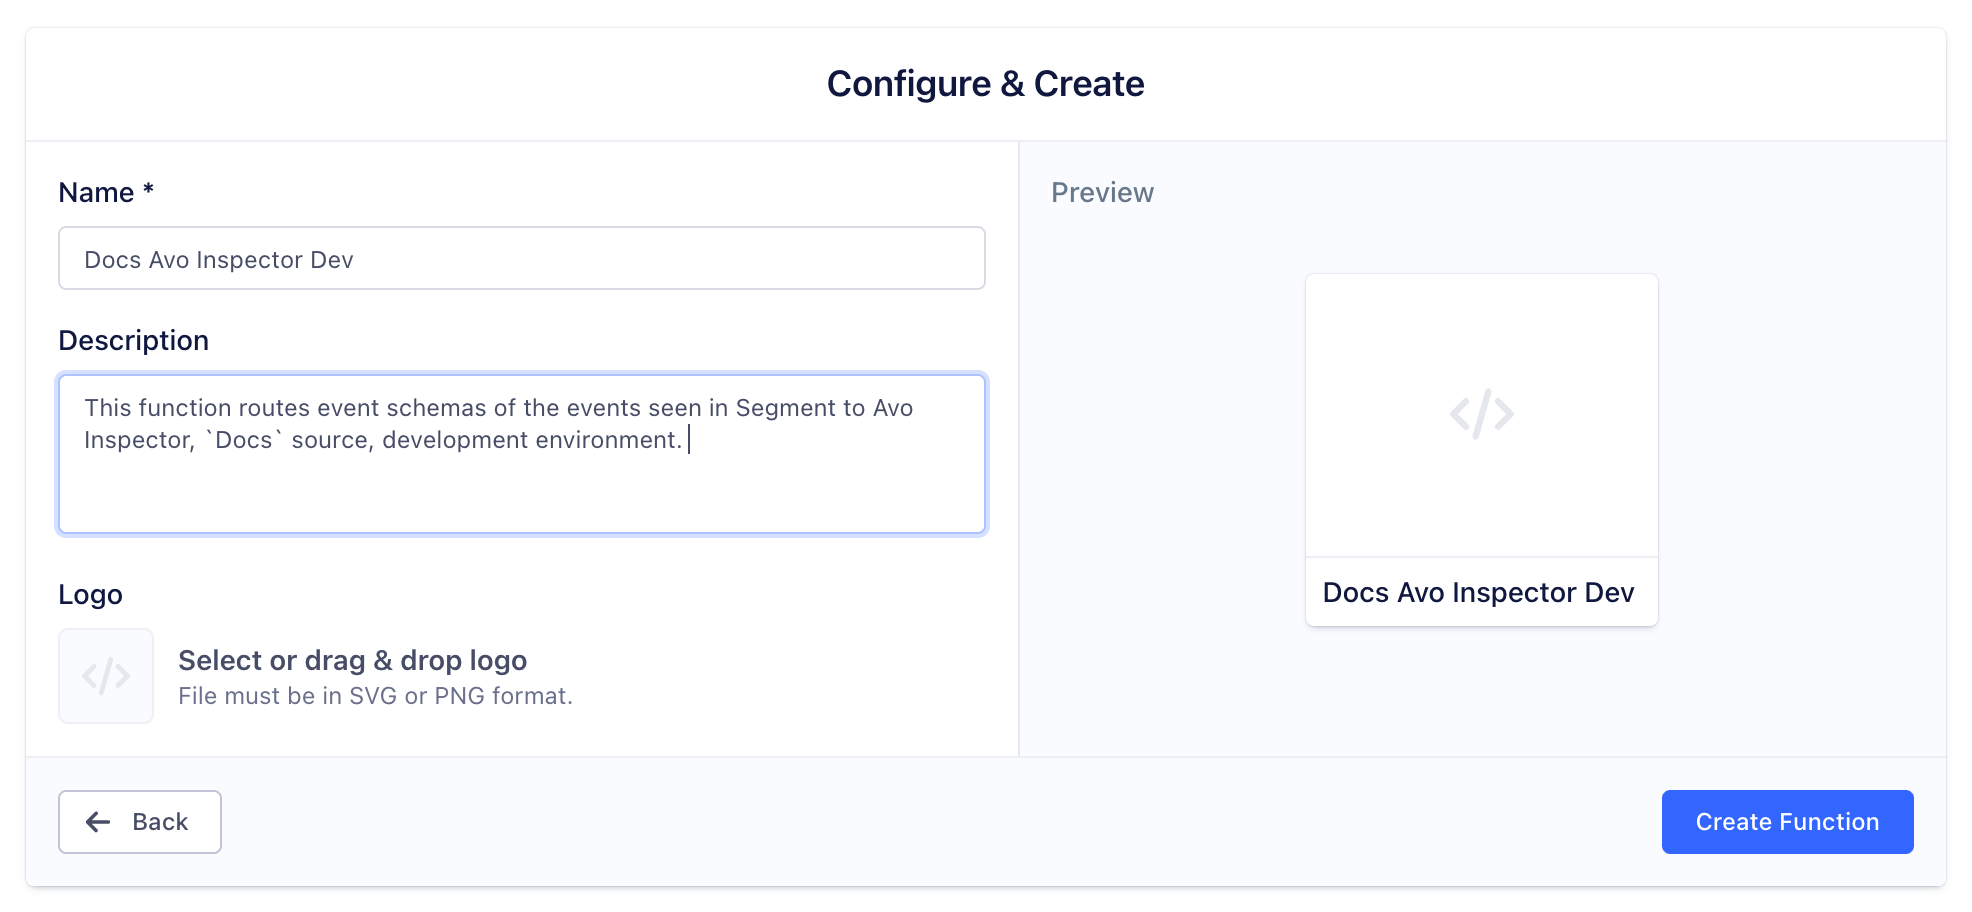
Task: Click 'Select or drag & drop logo' text
Action: 353,660
